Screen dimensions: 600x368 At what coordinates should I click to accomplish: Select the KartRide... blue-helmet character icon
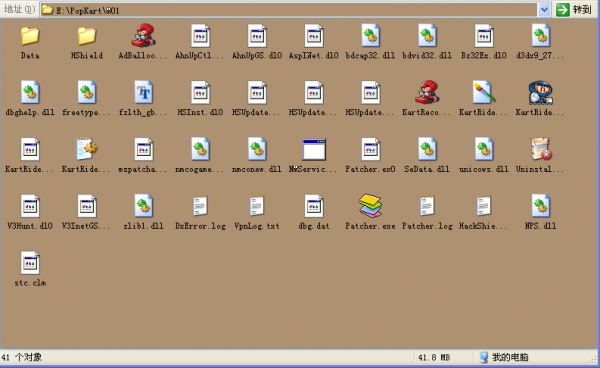point(540,92)
